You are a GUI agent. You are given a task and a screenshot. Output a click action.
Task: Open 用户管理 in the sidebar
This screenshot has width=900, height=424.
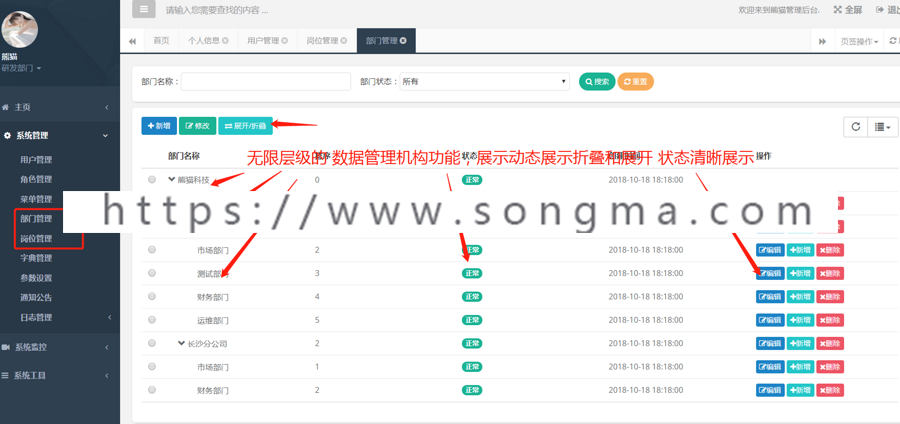pos(36,160)
